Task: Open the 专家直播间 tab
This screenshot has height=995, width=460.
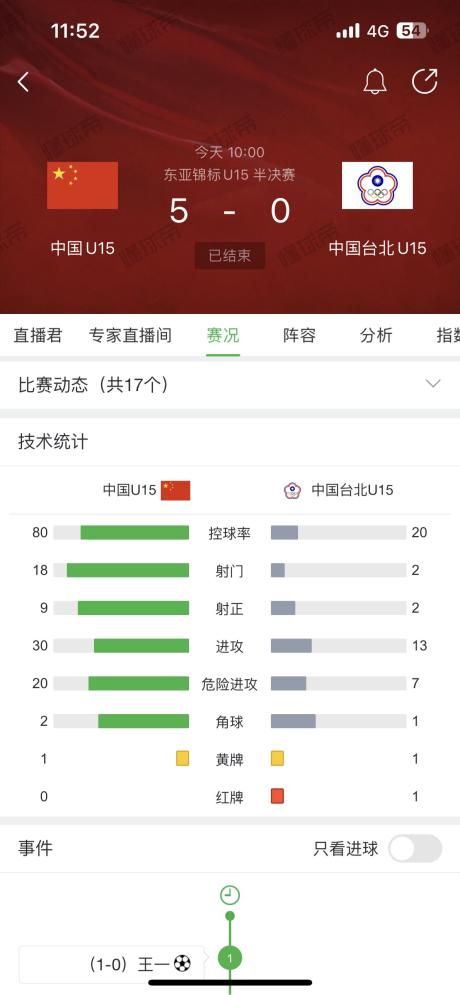Action: pos(130,335)
